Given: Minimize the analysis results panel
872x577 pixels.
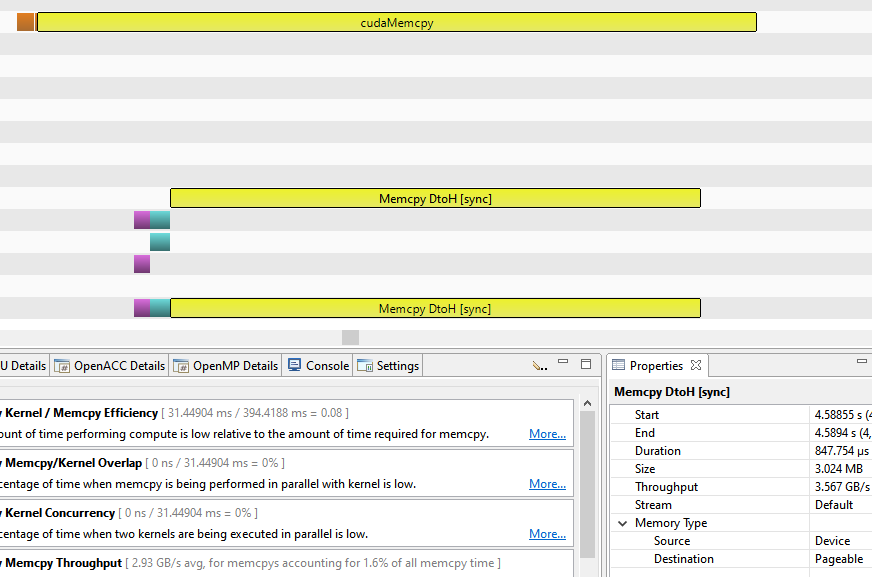Looking at the screenshot, I should point(562,364).
